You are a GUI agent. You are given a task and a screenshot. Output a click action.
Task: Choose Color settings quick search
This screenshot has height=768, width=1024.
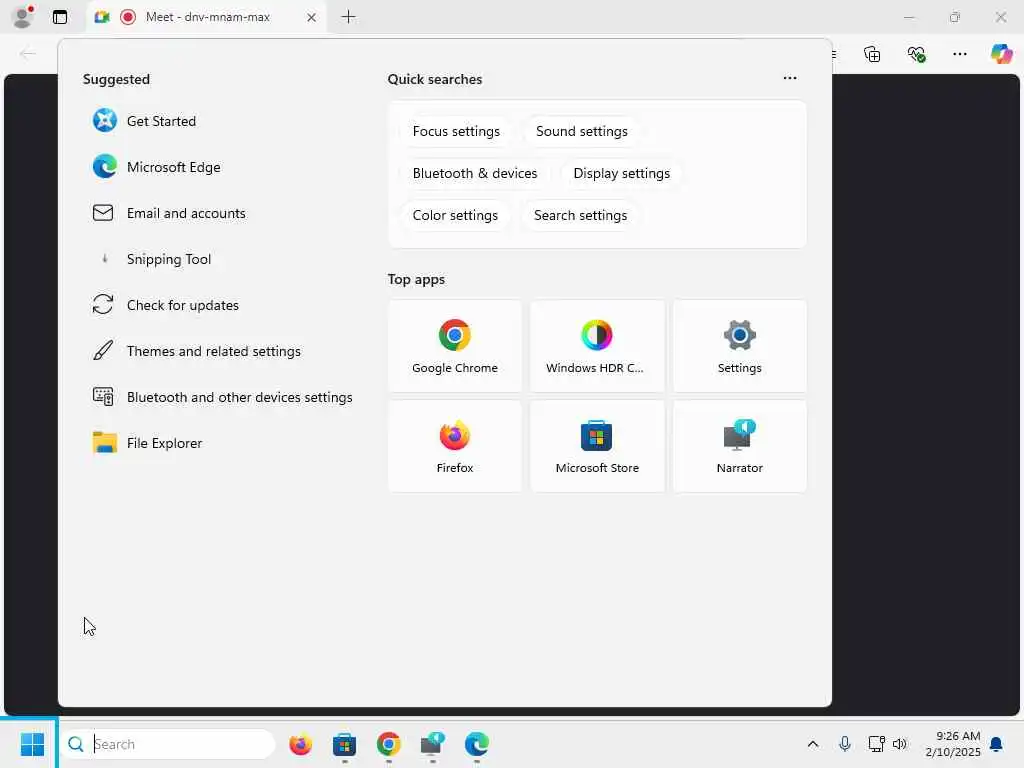455,216
